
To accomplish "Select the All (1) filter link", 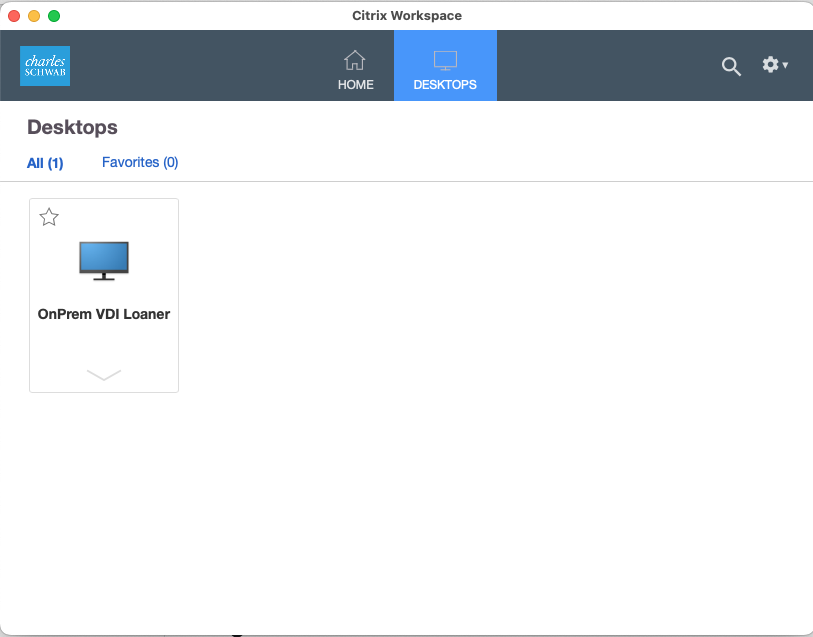I will pyautogui.click(x=45, y=162).
